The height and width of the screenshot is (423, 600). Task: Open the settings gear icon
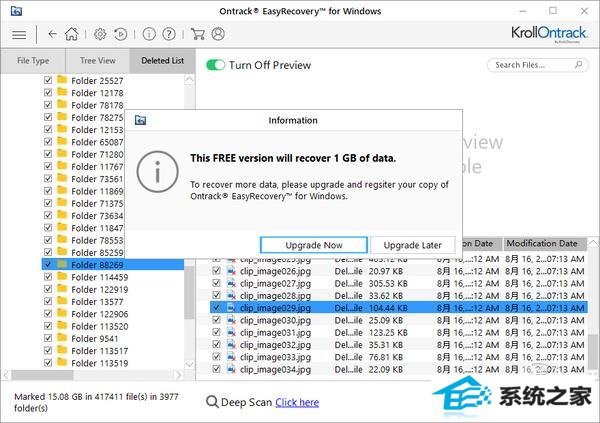[x=100, y=34]
